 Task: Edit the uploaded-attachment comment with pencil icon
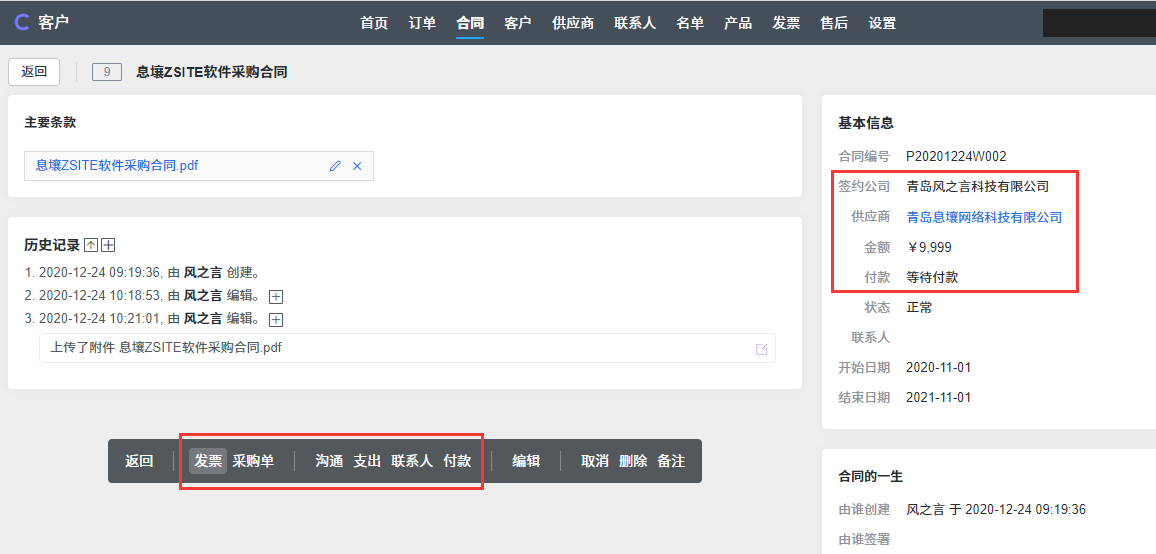tap(762, 349)
